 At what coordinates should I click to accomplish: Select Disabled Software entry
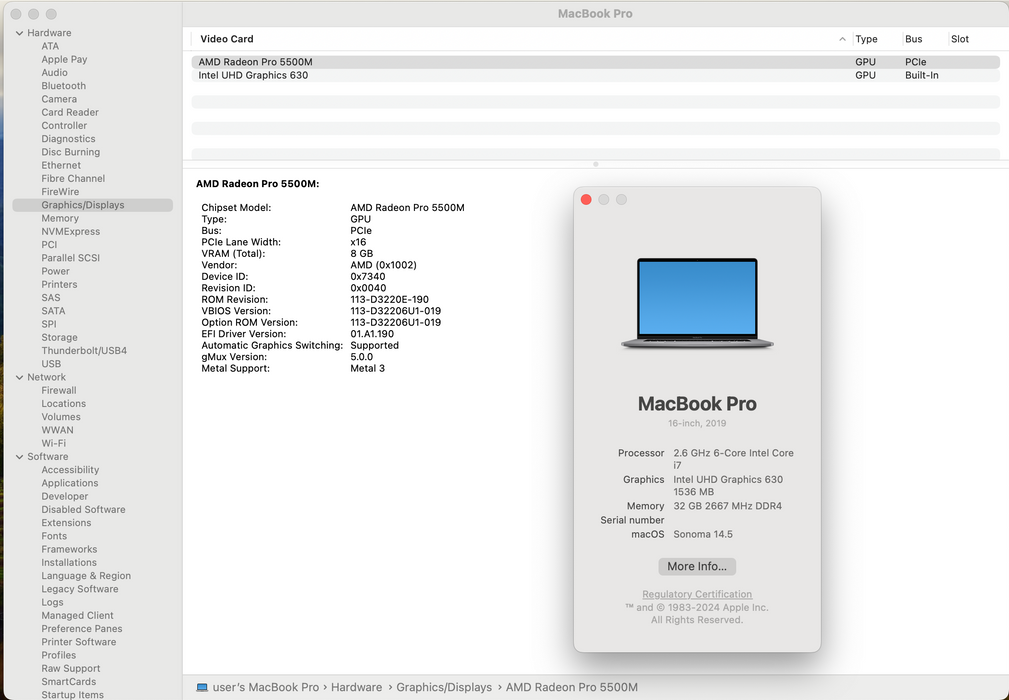84,510
